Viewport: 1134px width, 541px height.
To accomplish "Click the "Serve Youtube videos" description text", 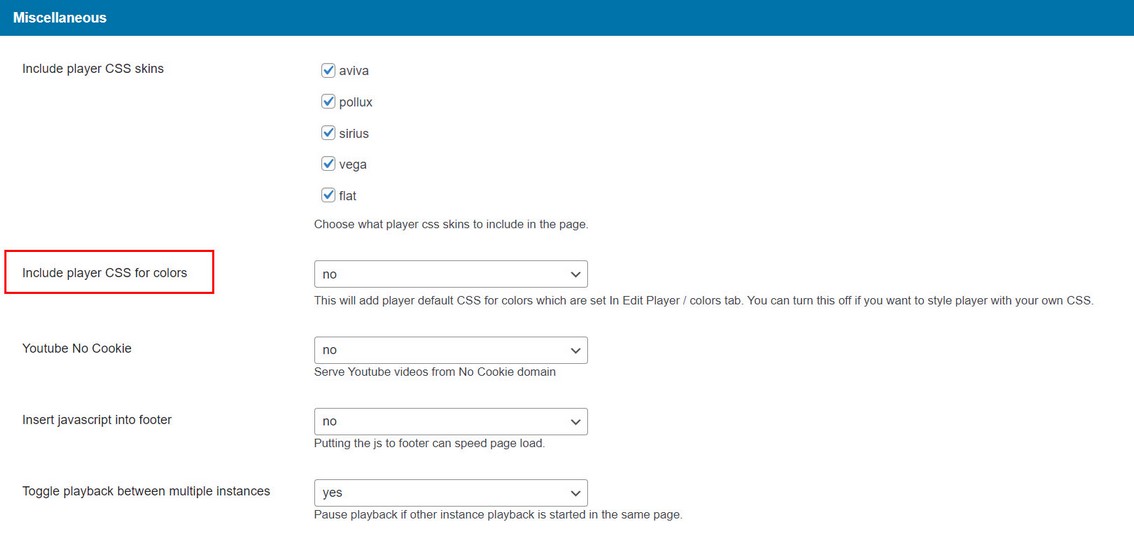I will click(x=435, y=372).
